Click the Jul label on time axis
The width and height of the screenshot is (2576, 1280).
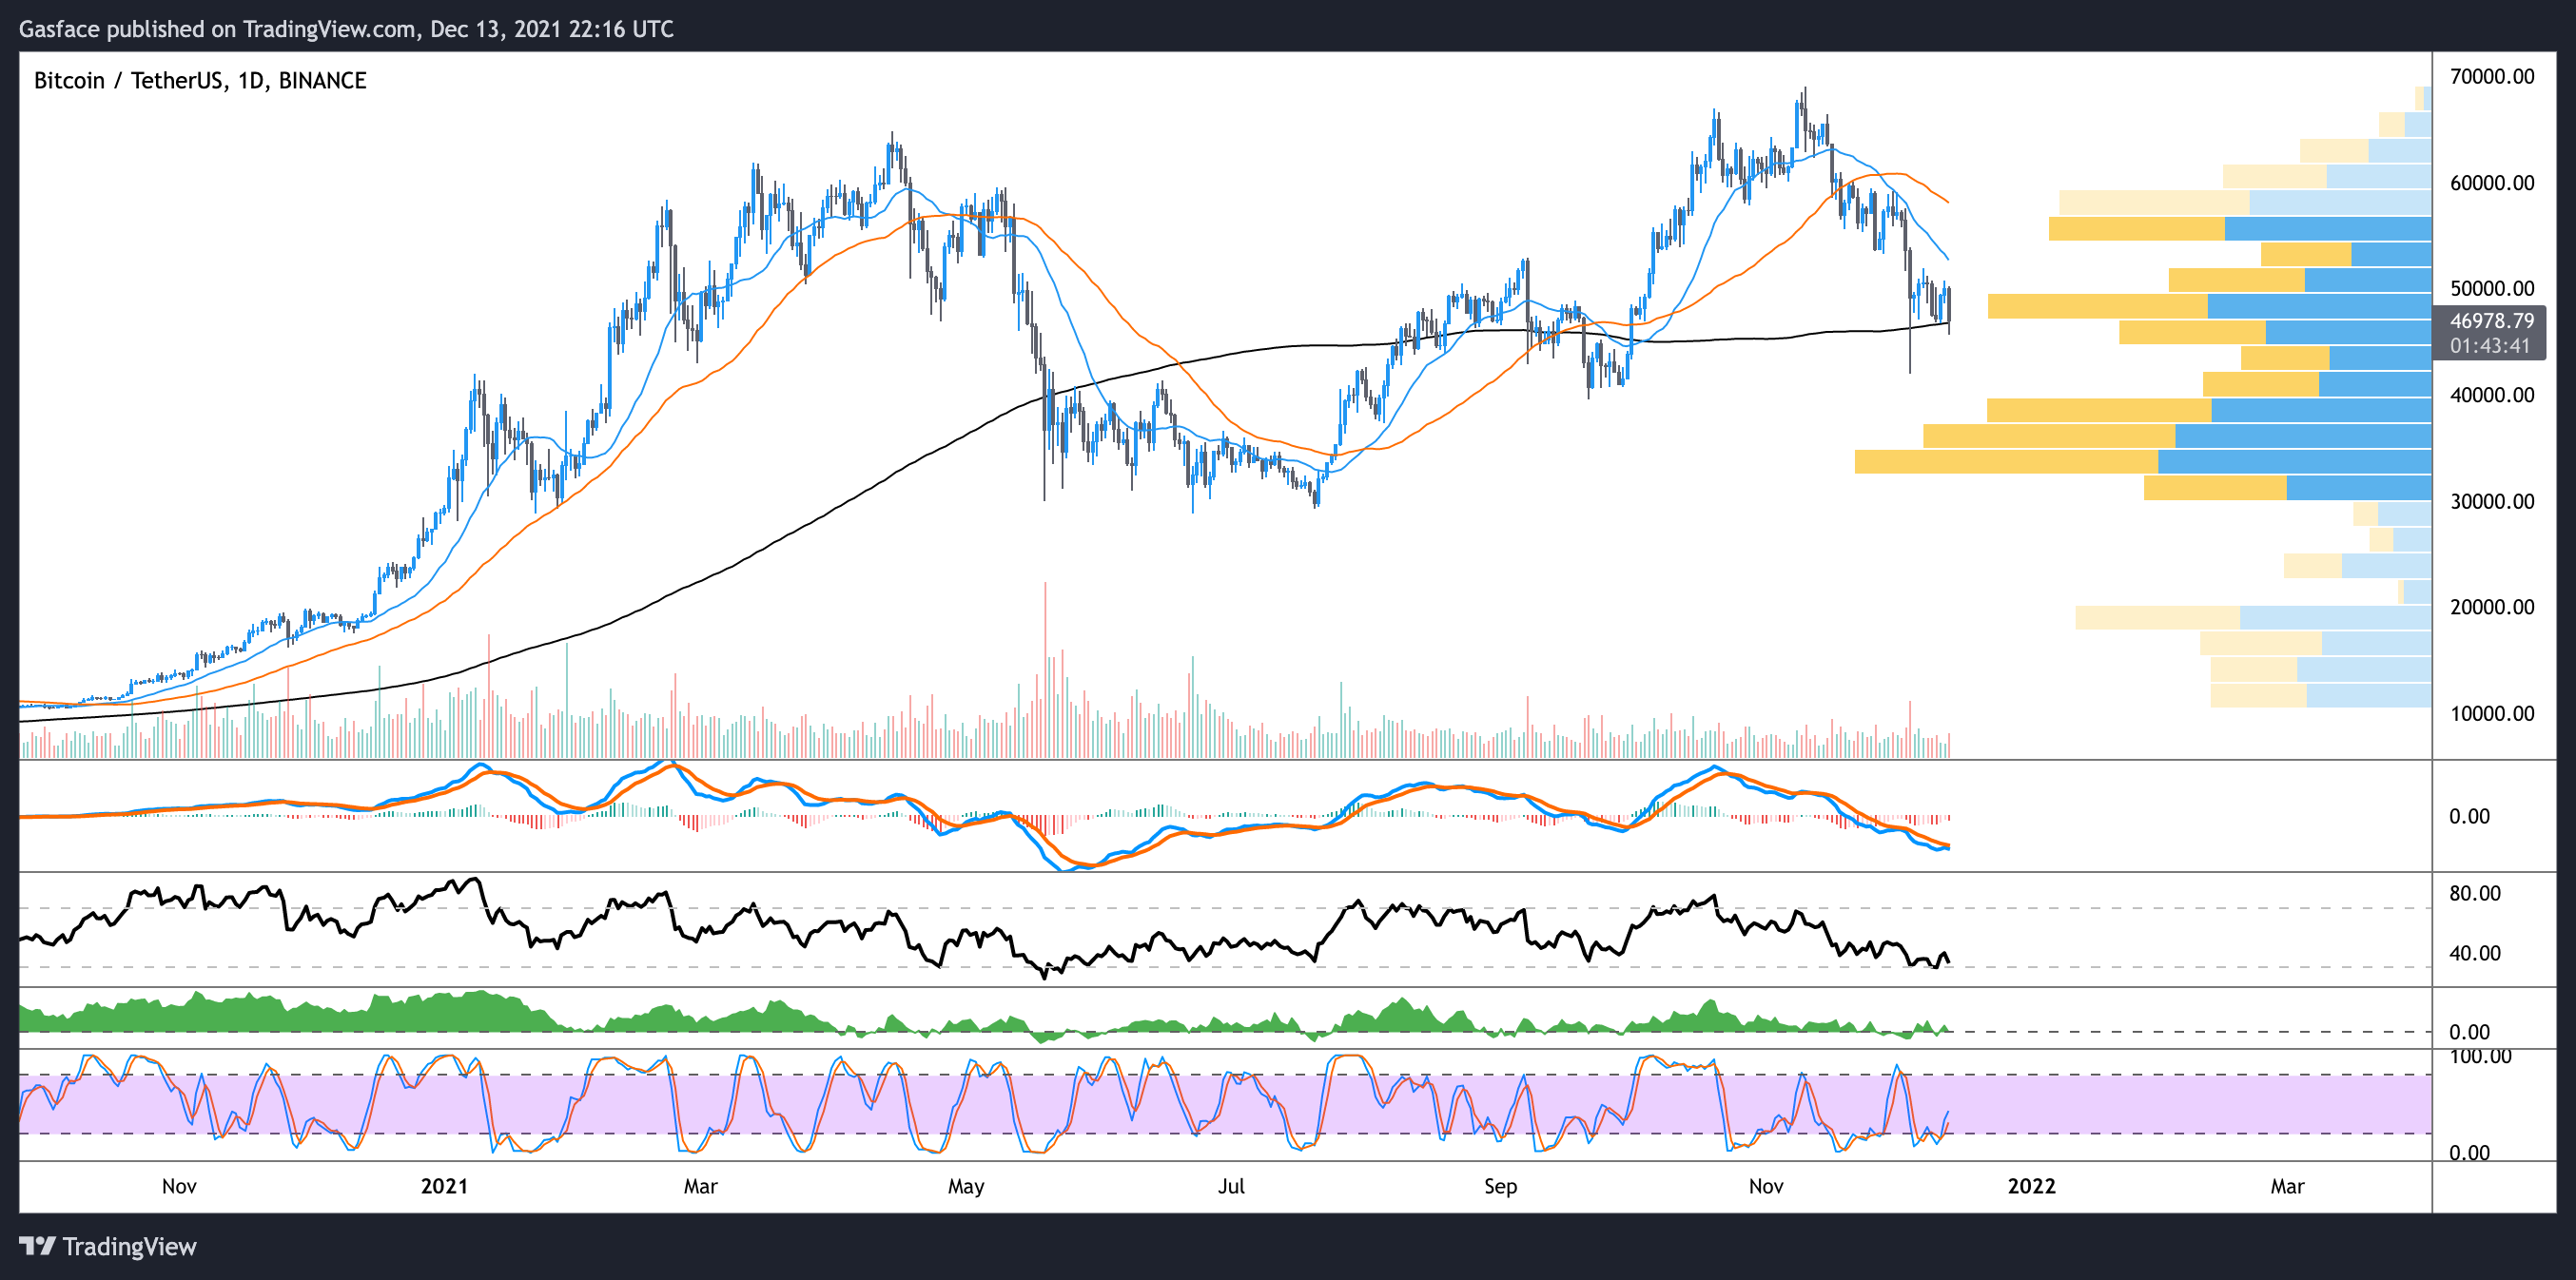1231,1186
